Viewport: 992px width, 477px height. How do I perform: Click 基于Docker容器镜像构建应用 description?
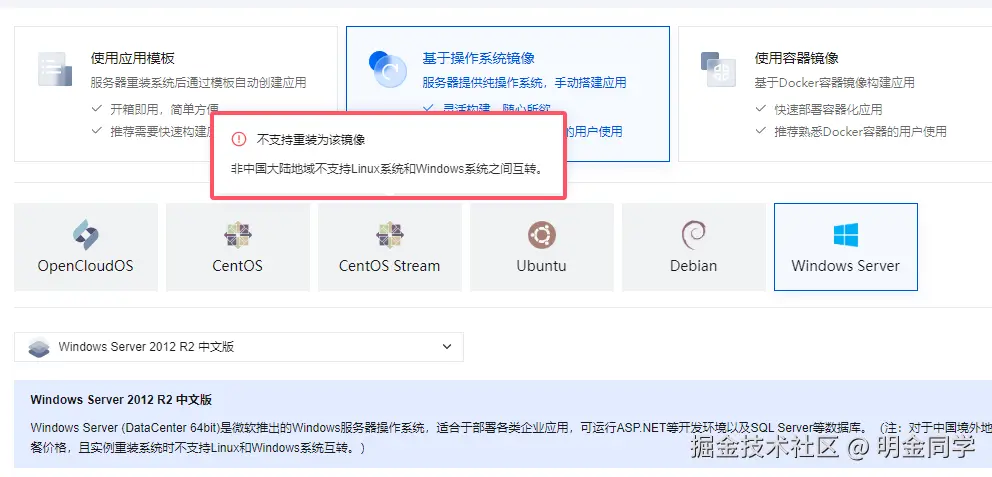point(834,83)
